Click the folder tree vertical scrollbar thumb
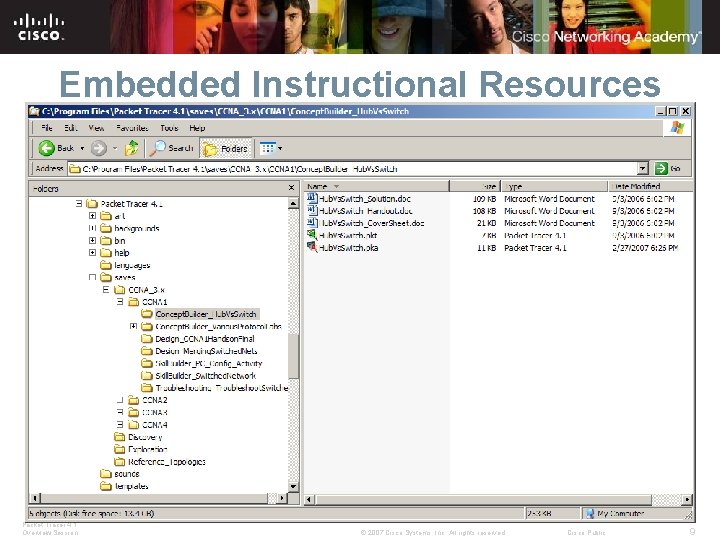Viewport: 720px width, 540px height. click(x=293, y=356)
